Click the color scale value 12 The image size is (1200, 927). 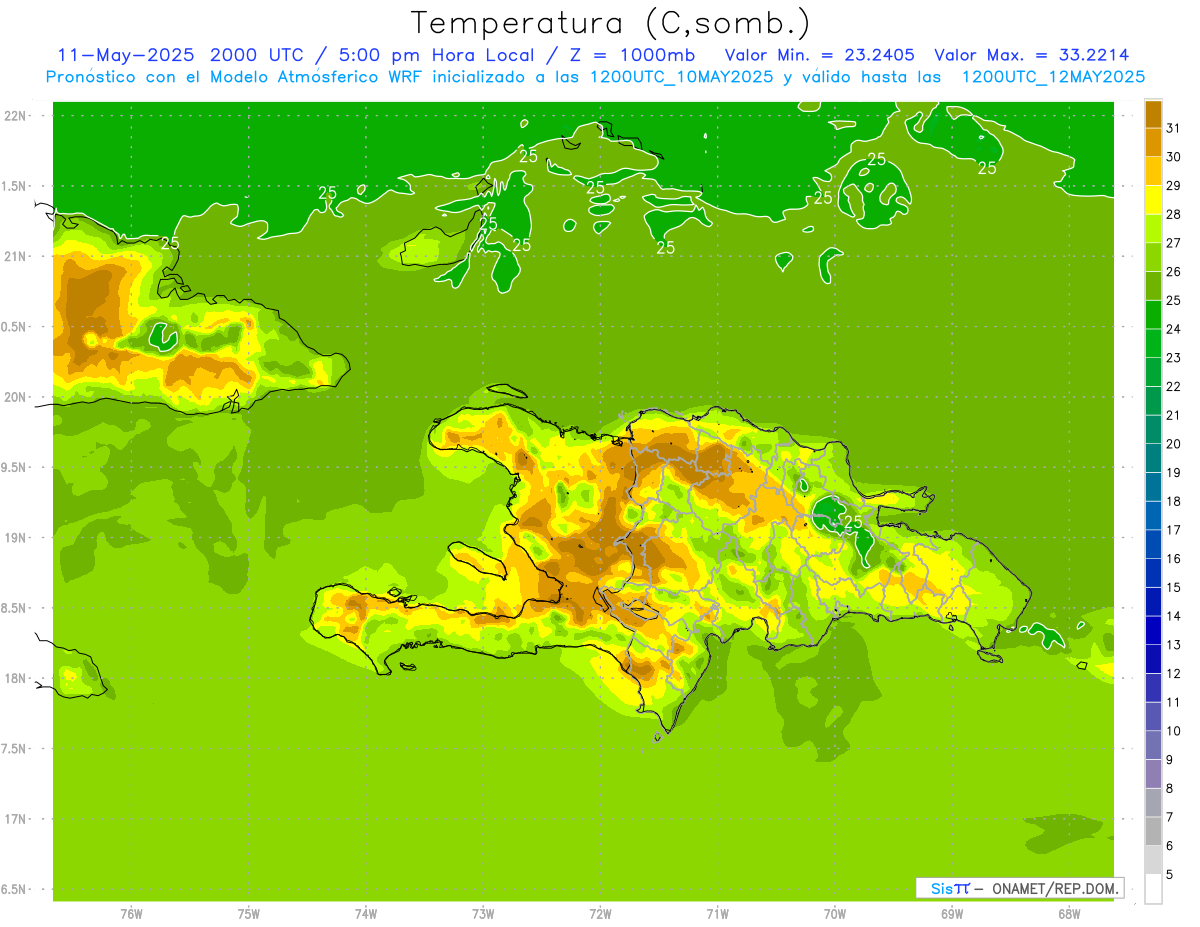click(1174, 674)
